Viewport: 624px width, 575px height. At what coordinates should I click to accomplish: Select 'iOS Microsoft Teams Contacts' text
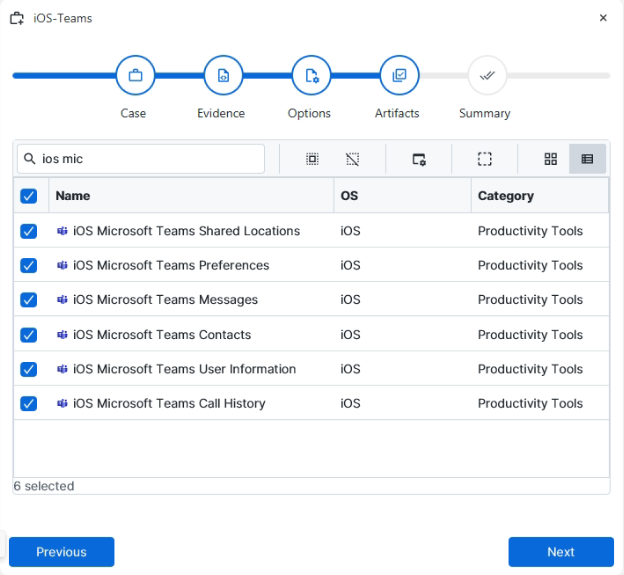point(162,335)
